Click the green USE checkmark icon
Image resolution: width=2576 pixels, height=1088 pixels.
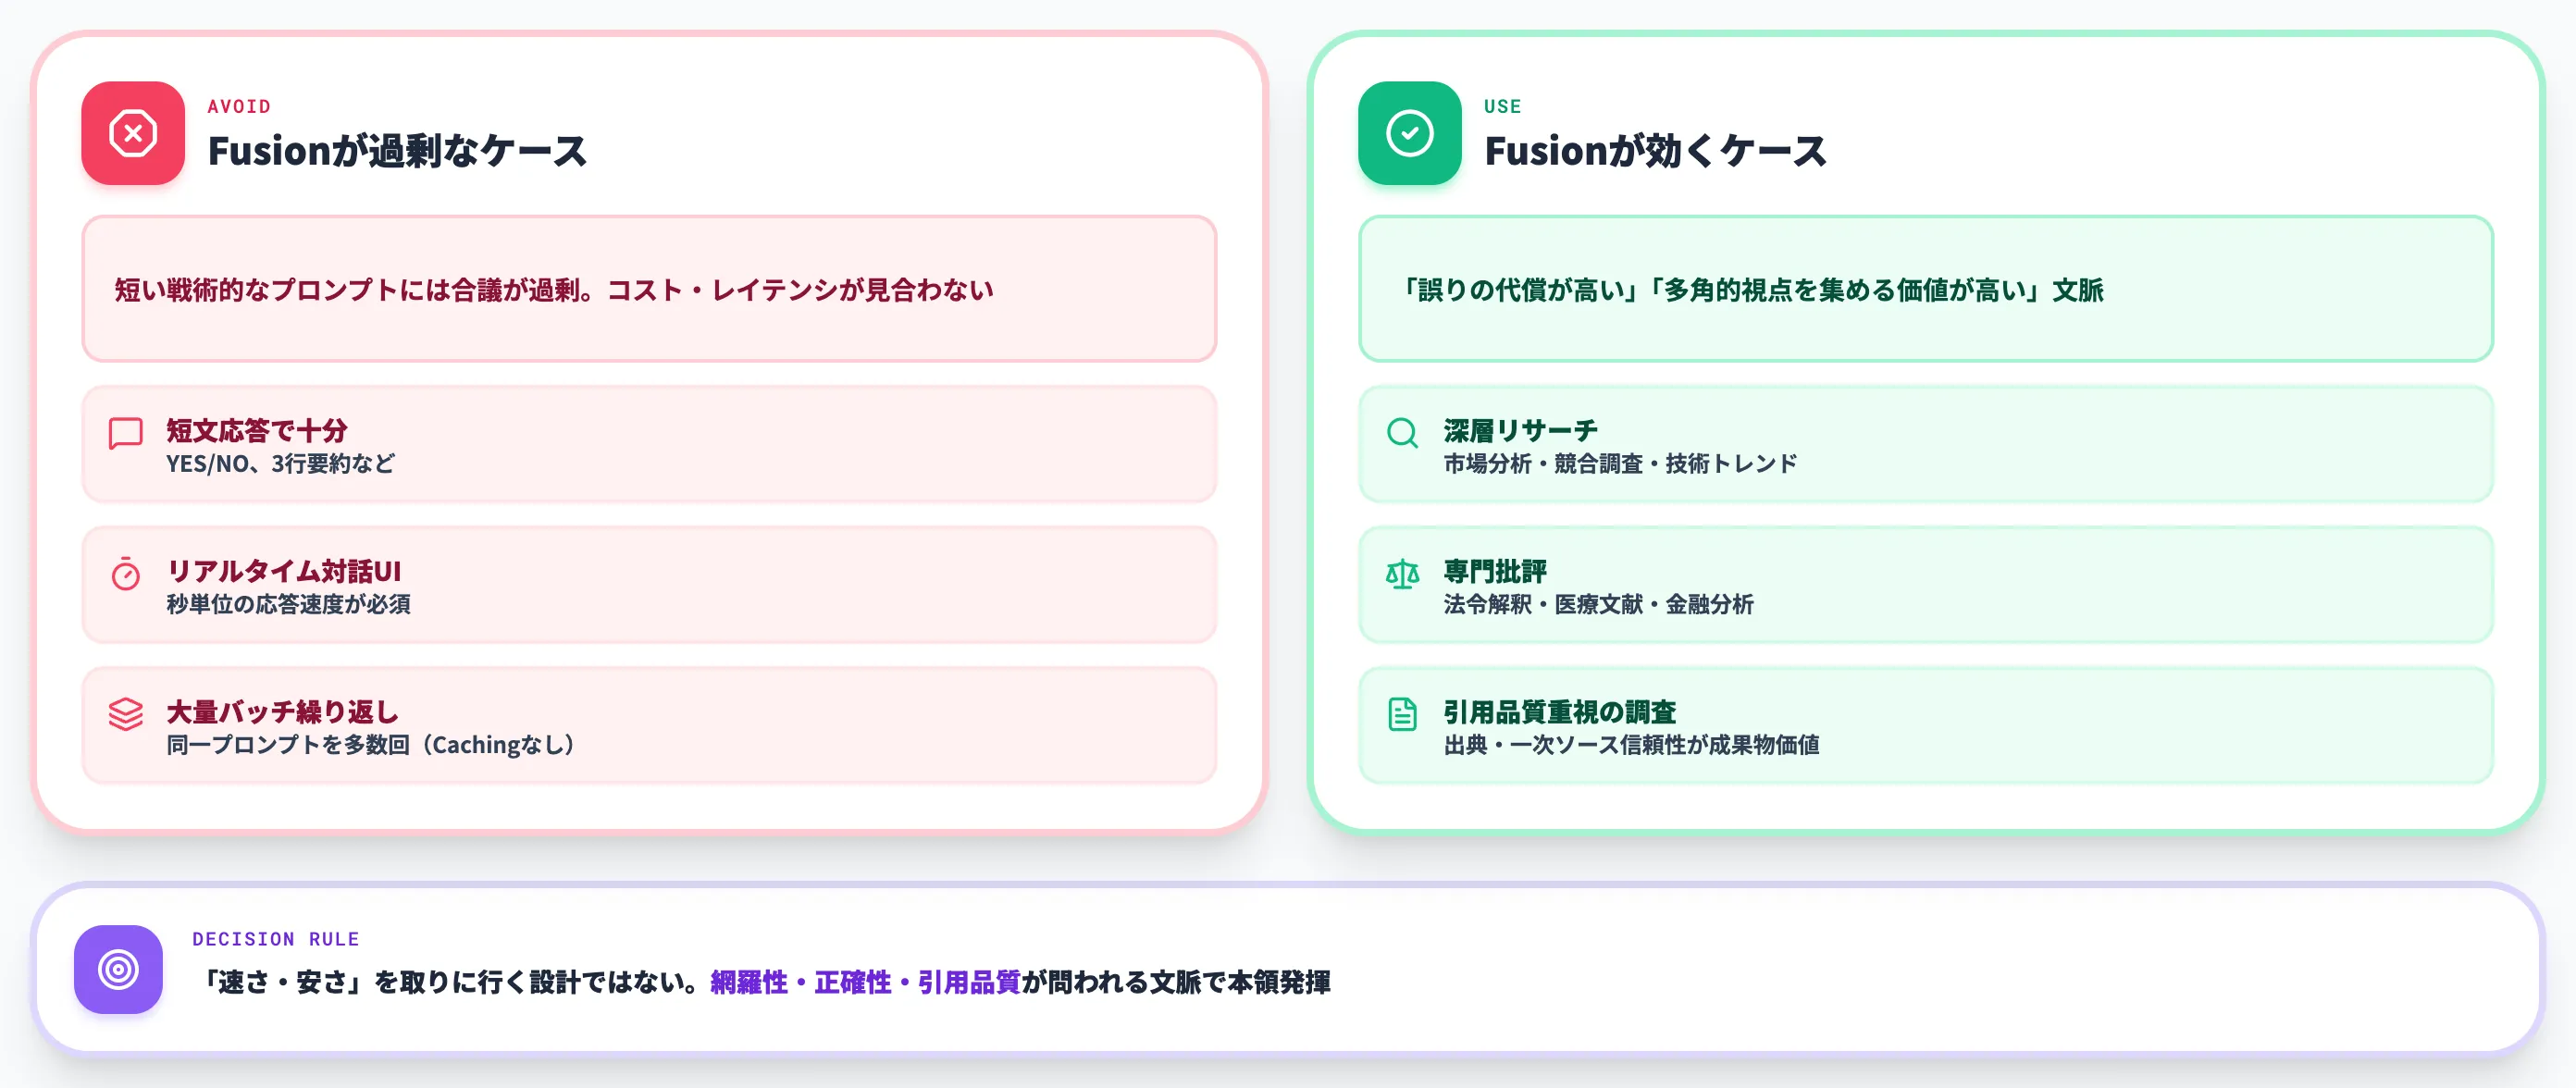(x=1409, y=133)
